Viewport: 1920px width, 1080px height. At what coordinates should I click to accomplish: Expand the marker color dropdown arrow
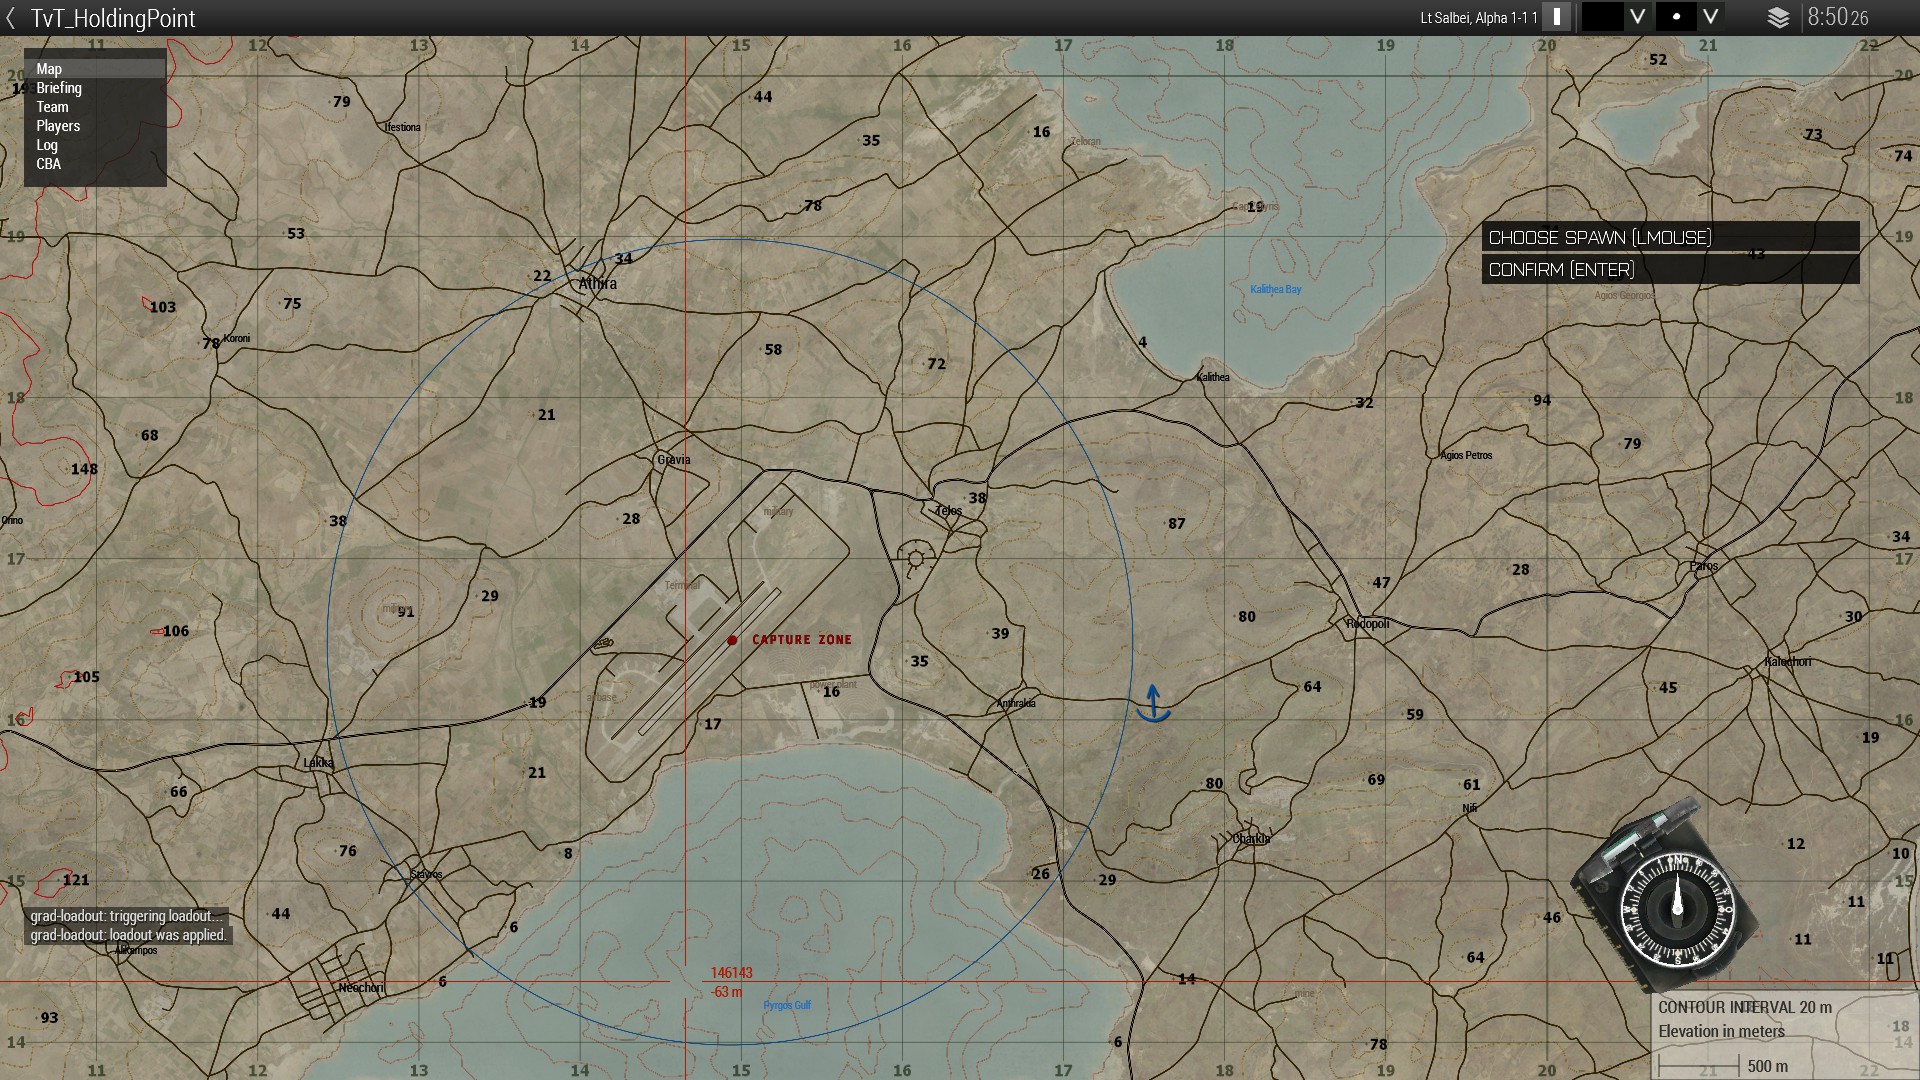click(1637, 17)
